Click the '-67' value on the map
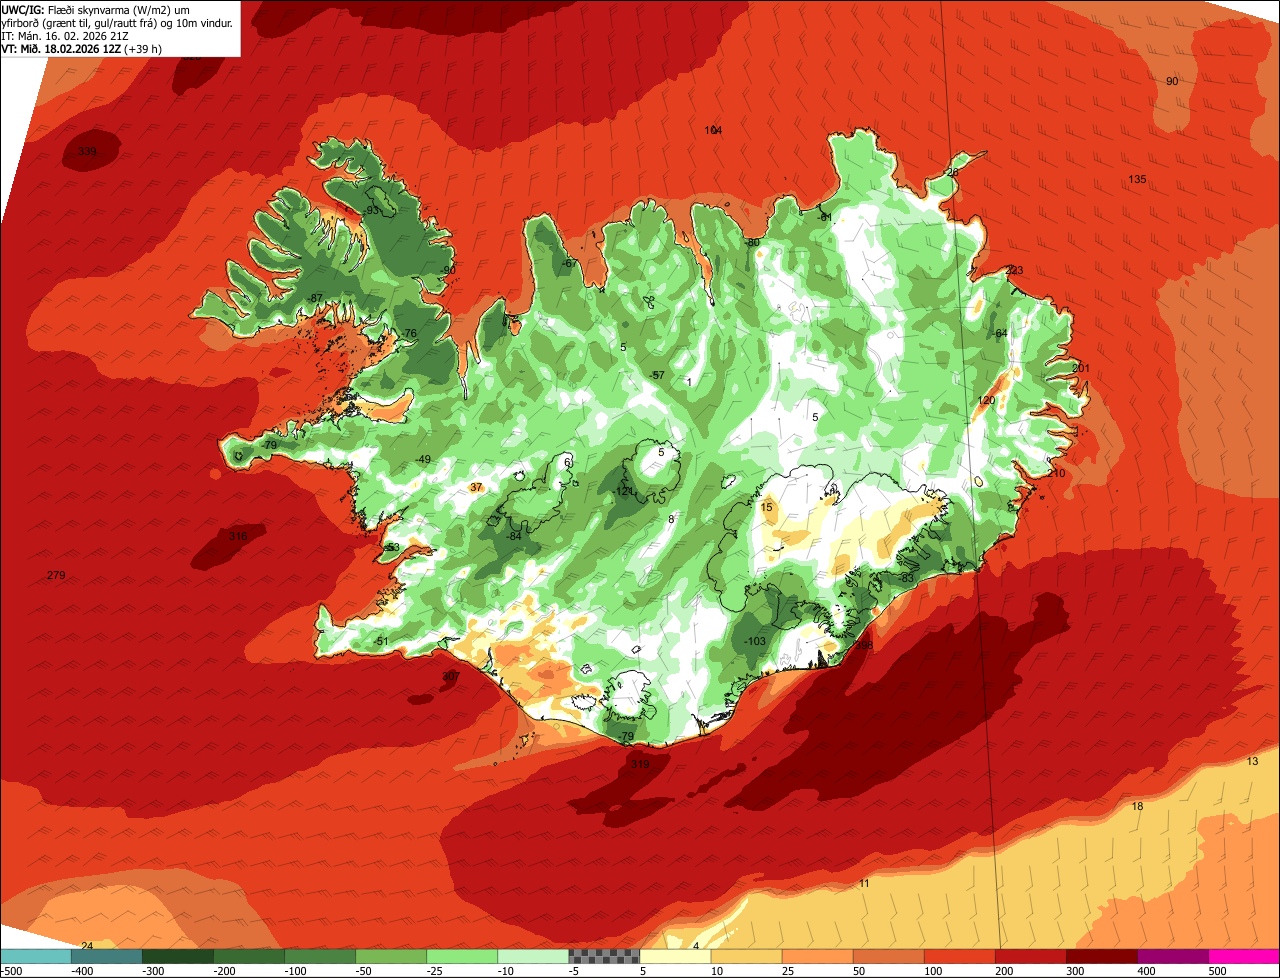The height and width of the screenshot is (978, 1280). 568,263
